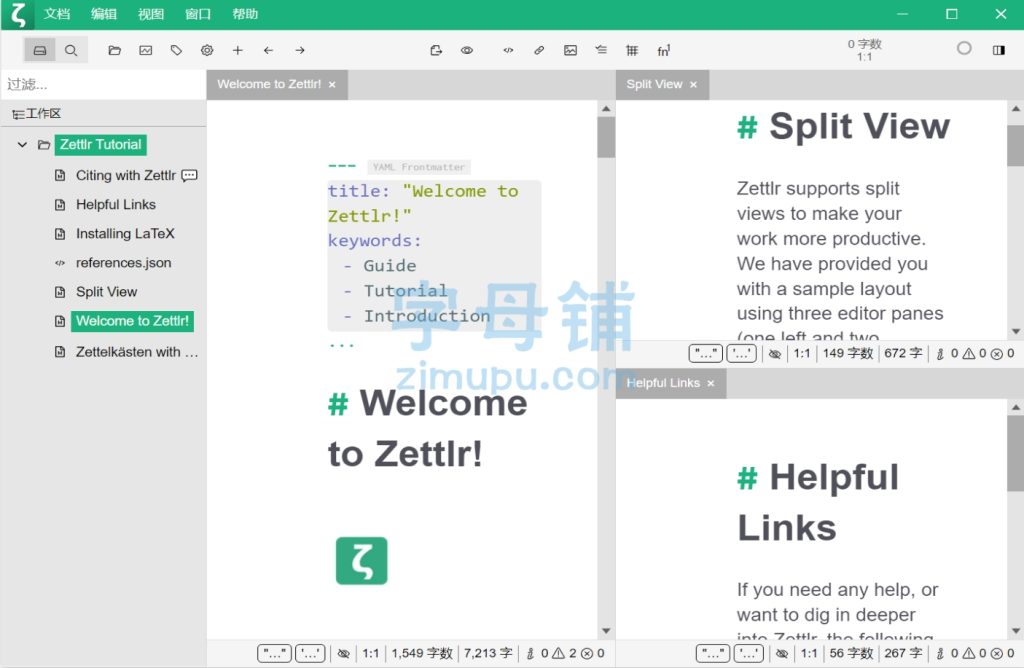This screenshot has width=1024, height=668.
Task: Open references.json file
Action: [x=123, y=262]
